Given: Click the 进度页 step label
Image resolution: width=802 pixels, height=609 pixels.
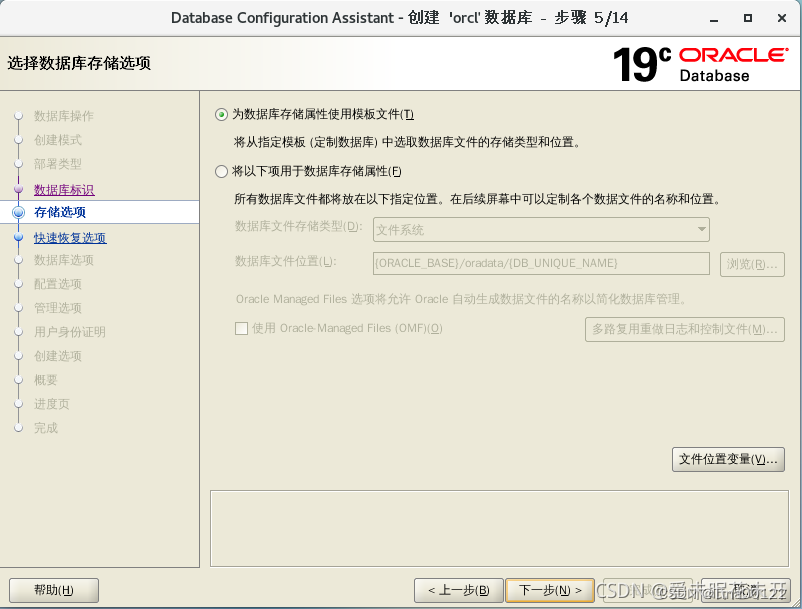Looking at the screenshot, I should 52,404.
